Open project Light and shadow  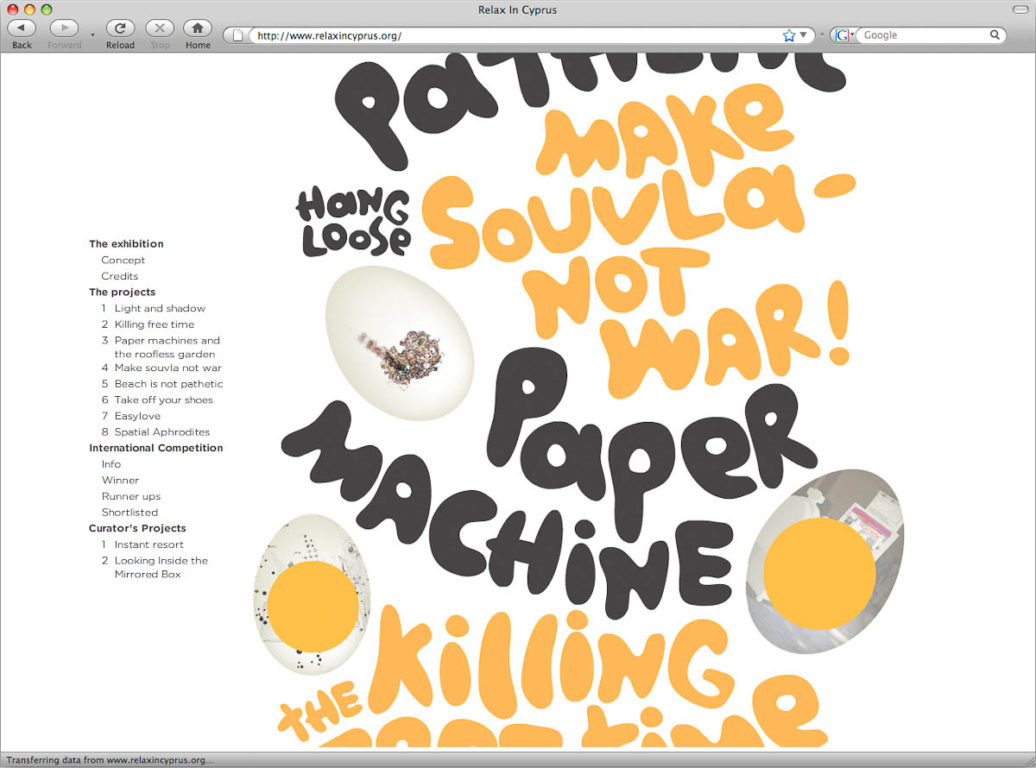point(160,309)
